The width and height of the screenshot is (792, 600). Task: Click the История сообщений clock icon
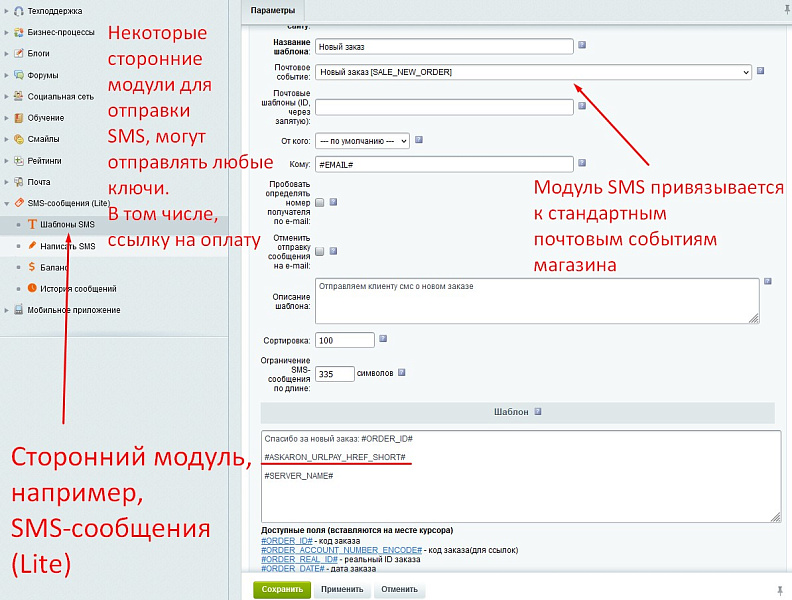32,289
